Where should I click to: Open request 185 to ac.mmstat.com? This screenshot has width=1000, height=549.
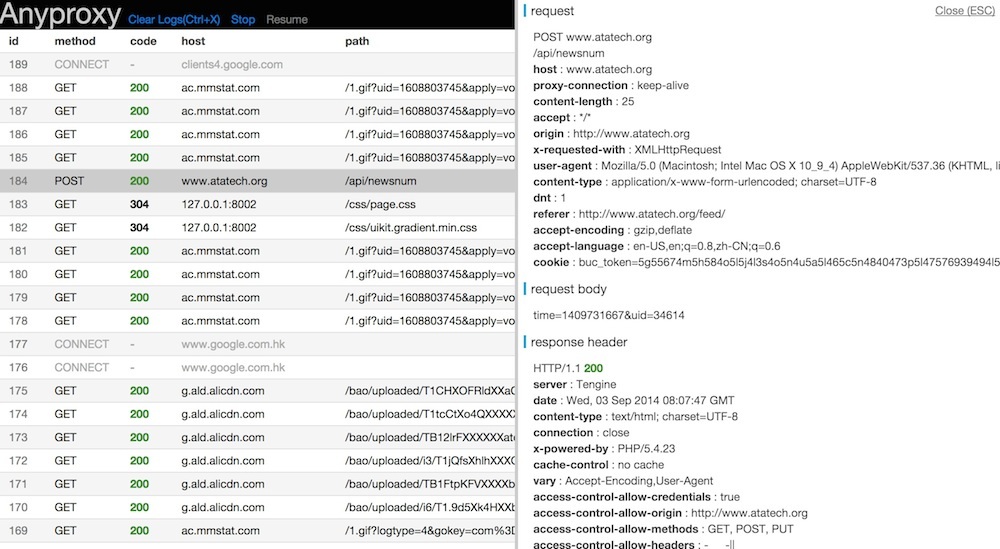click(x=257, y=157)
